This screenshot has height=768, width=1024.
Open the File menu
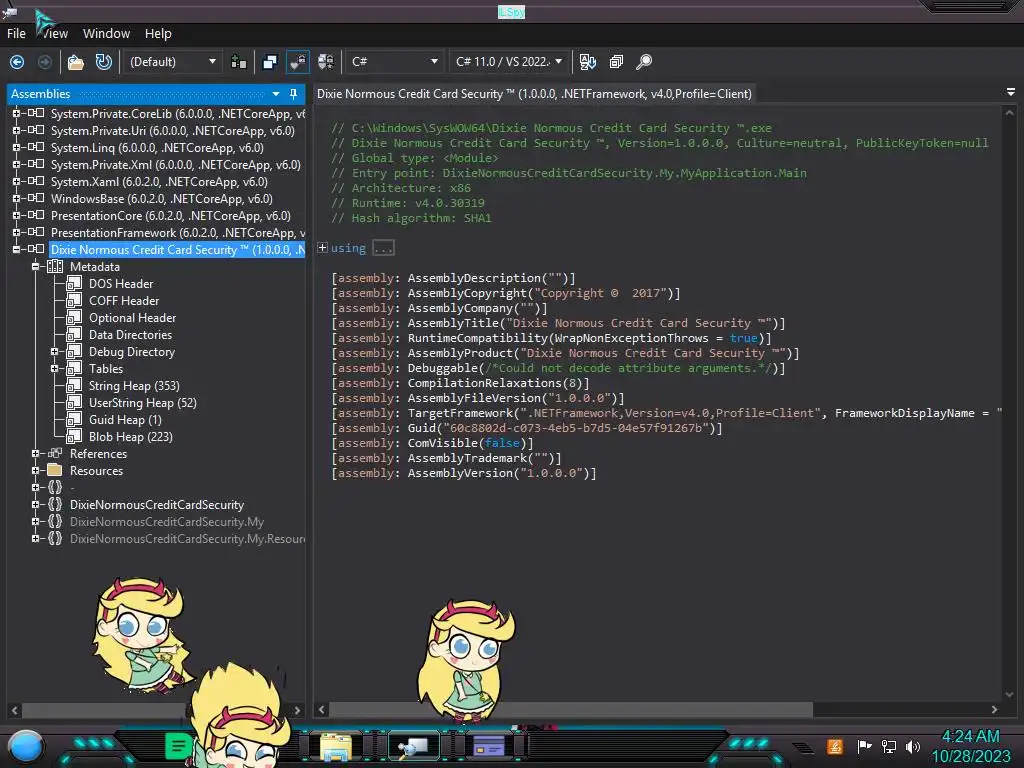click(16, 33)
